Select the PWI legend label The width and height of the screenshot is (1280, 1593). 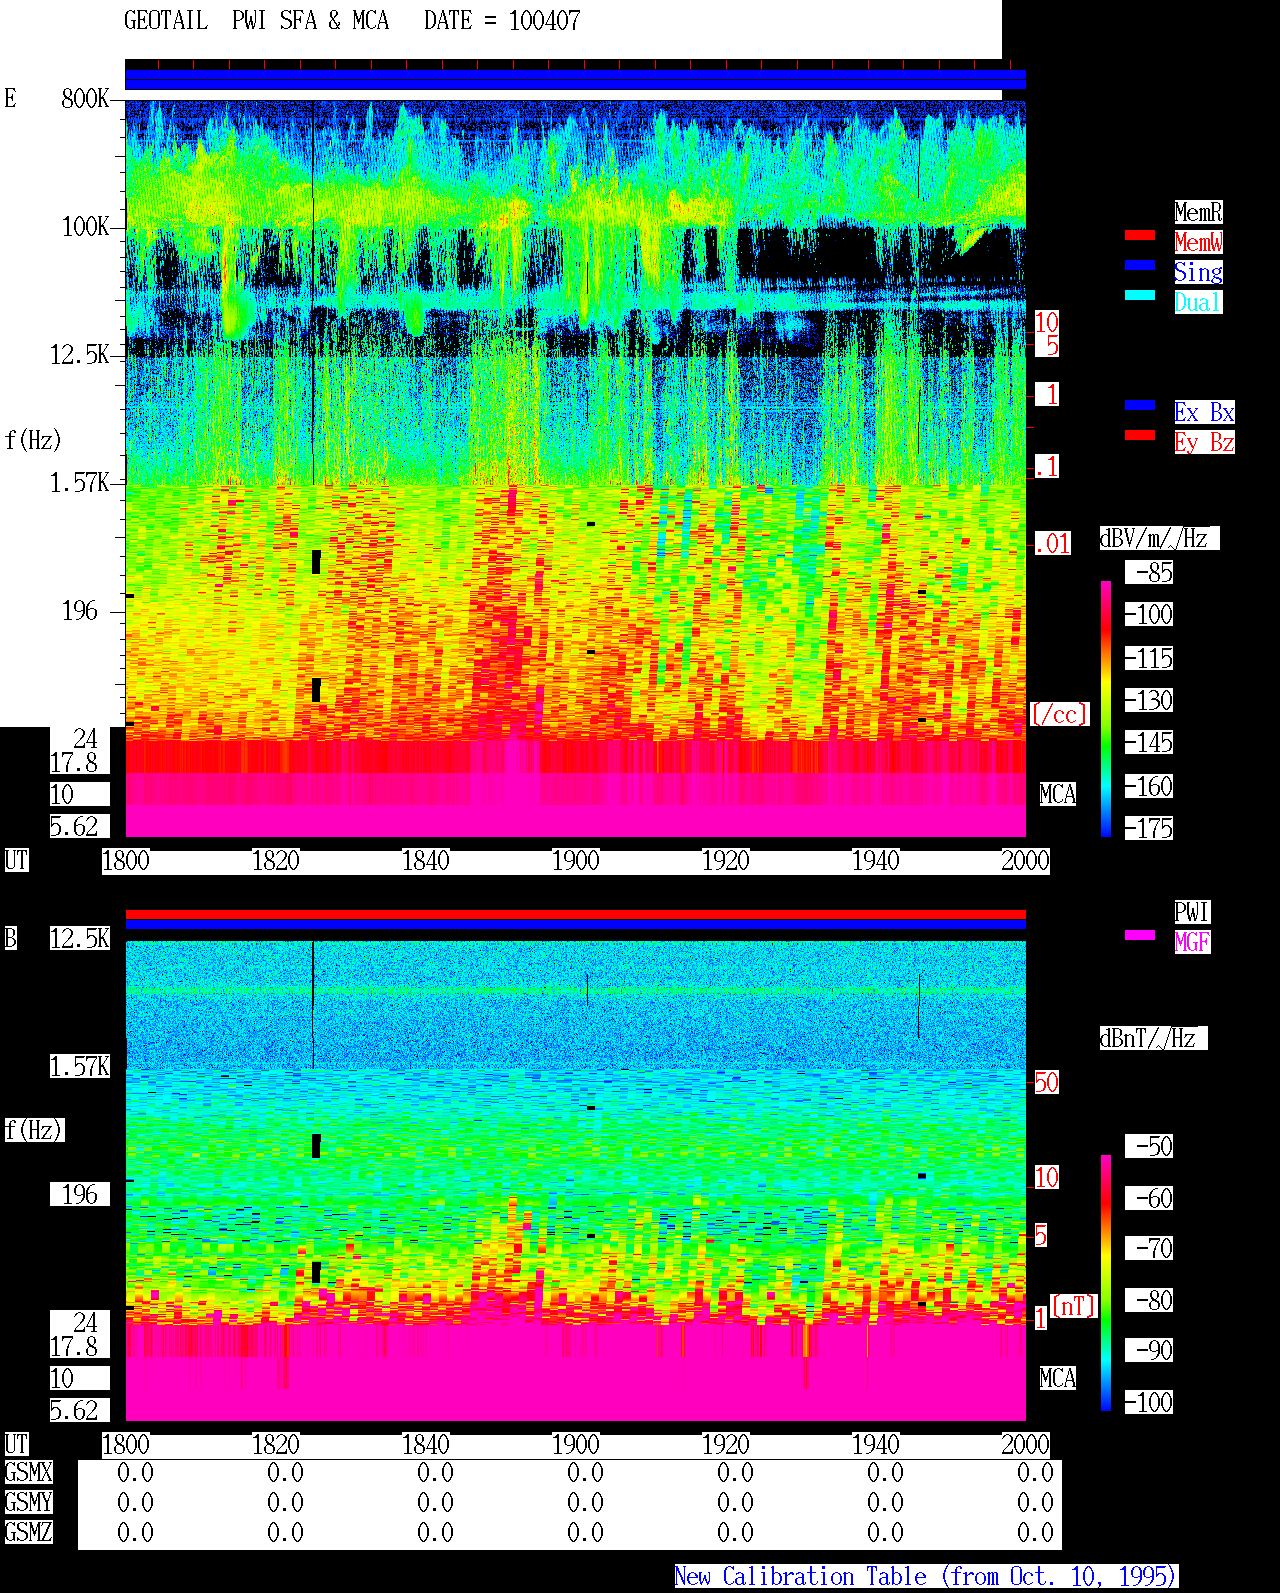coord(1192,912)
